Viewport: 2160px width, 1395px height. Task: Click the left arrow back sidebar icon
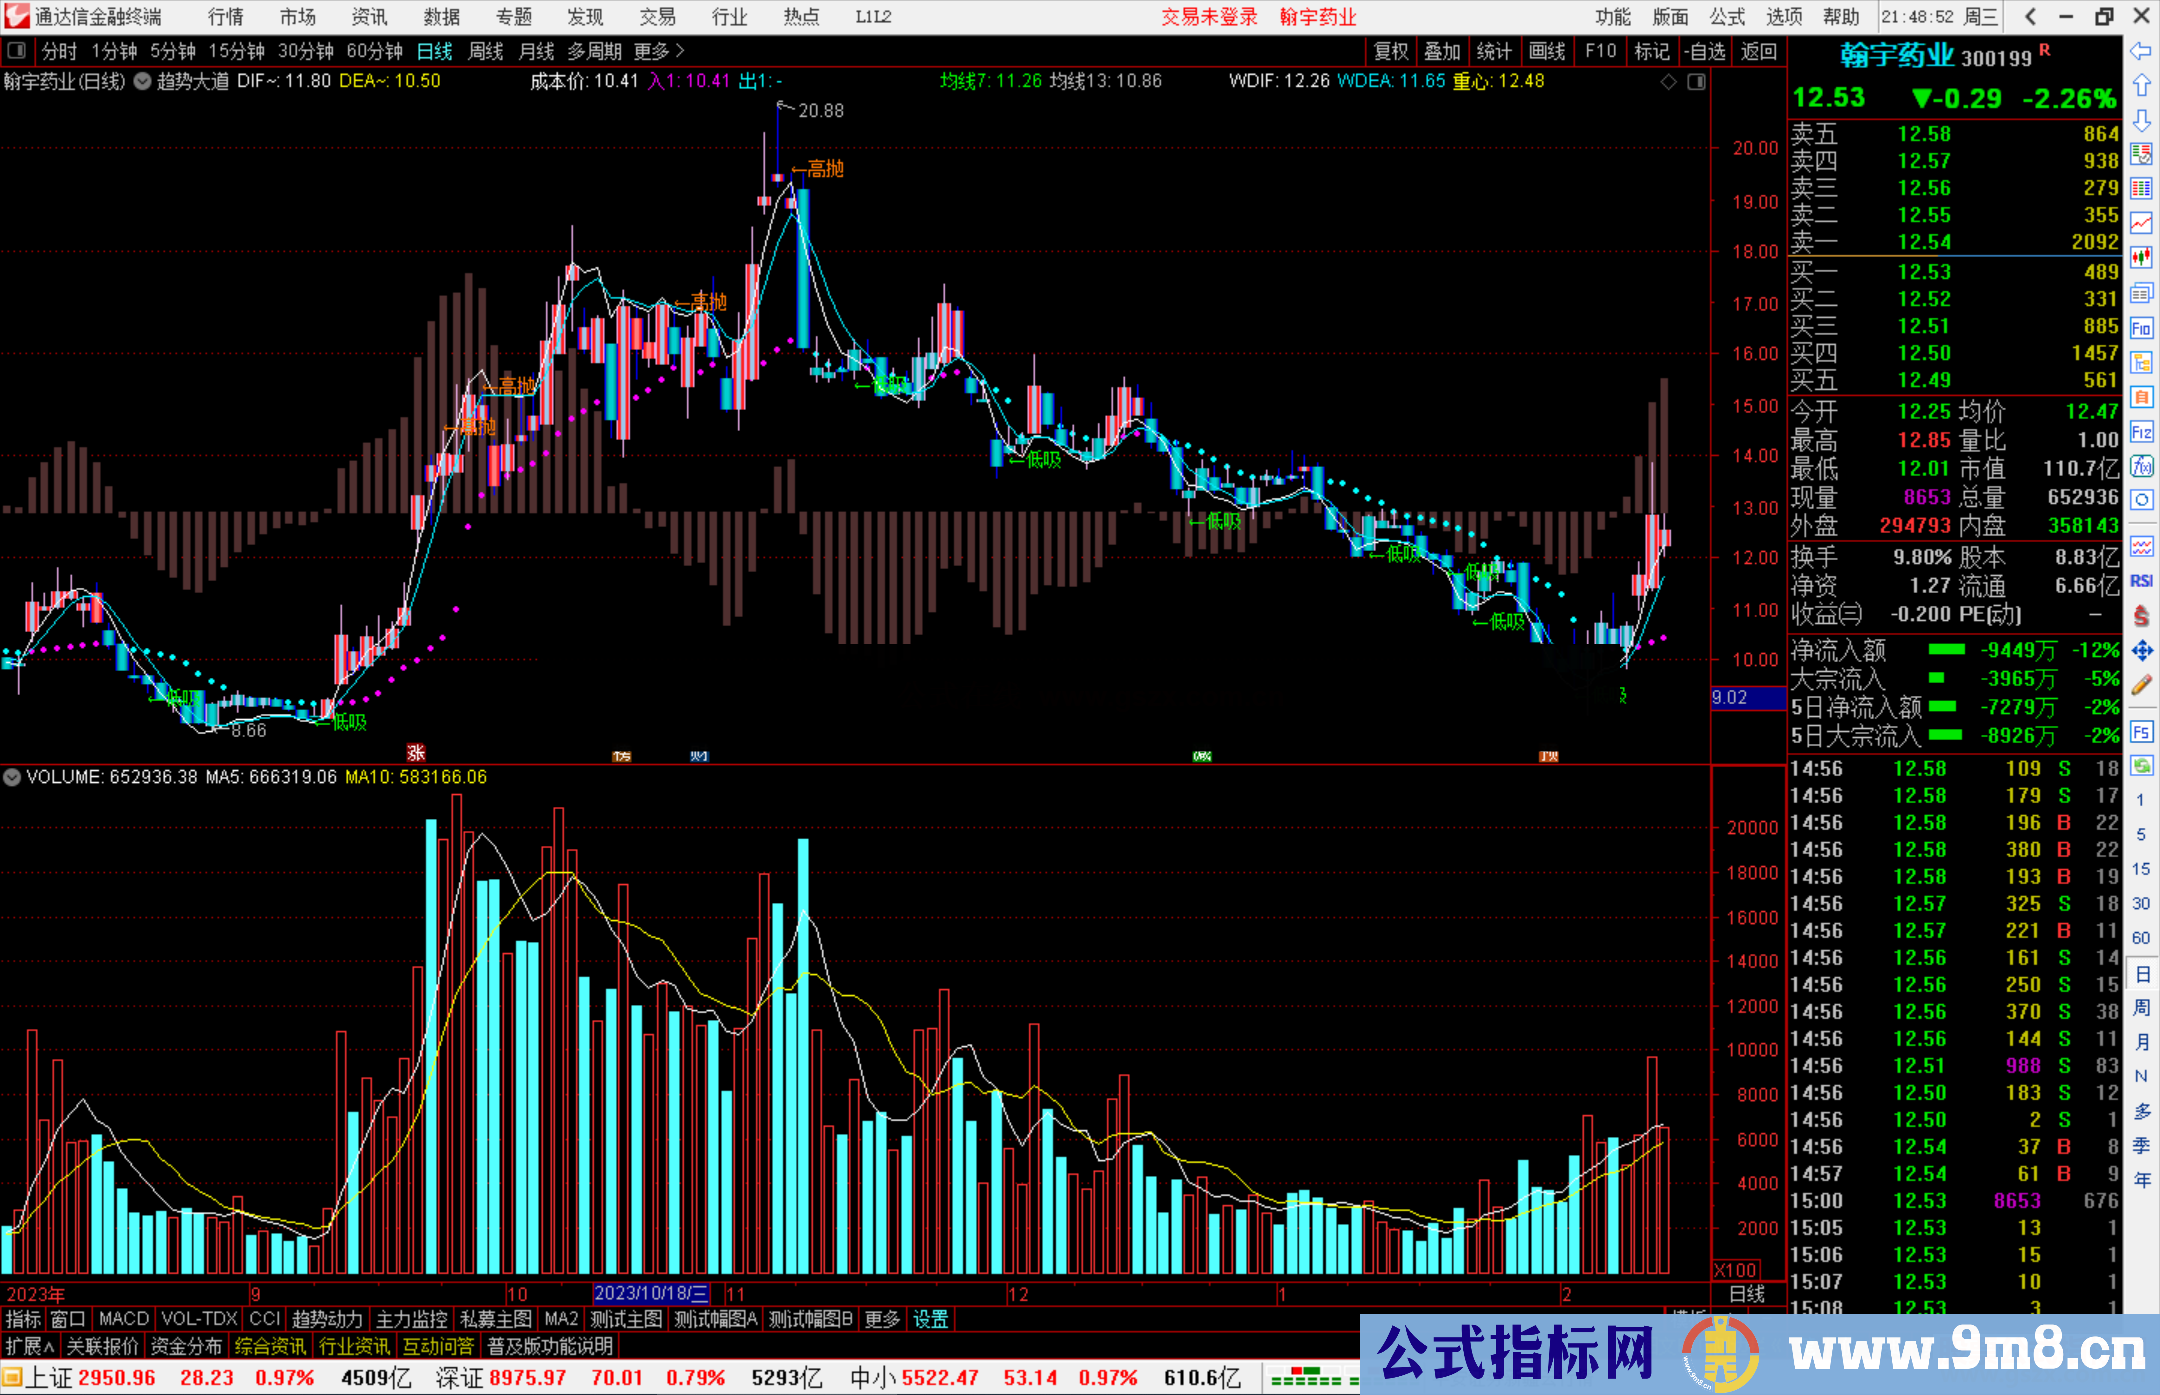point(2141,50)
